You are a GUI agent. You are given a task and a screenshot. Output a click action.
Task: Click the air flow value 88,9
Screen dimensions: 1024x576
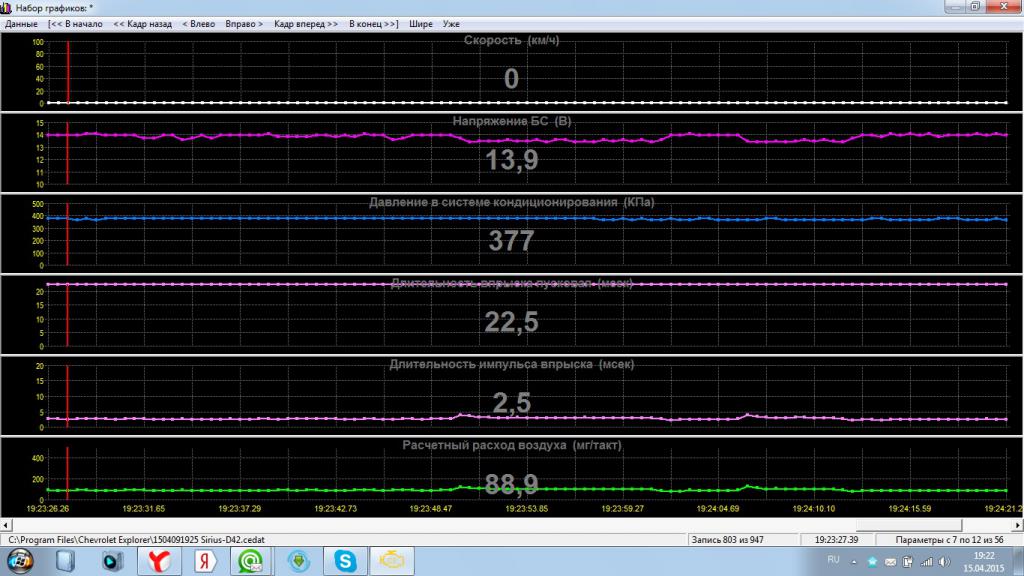511,484
